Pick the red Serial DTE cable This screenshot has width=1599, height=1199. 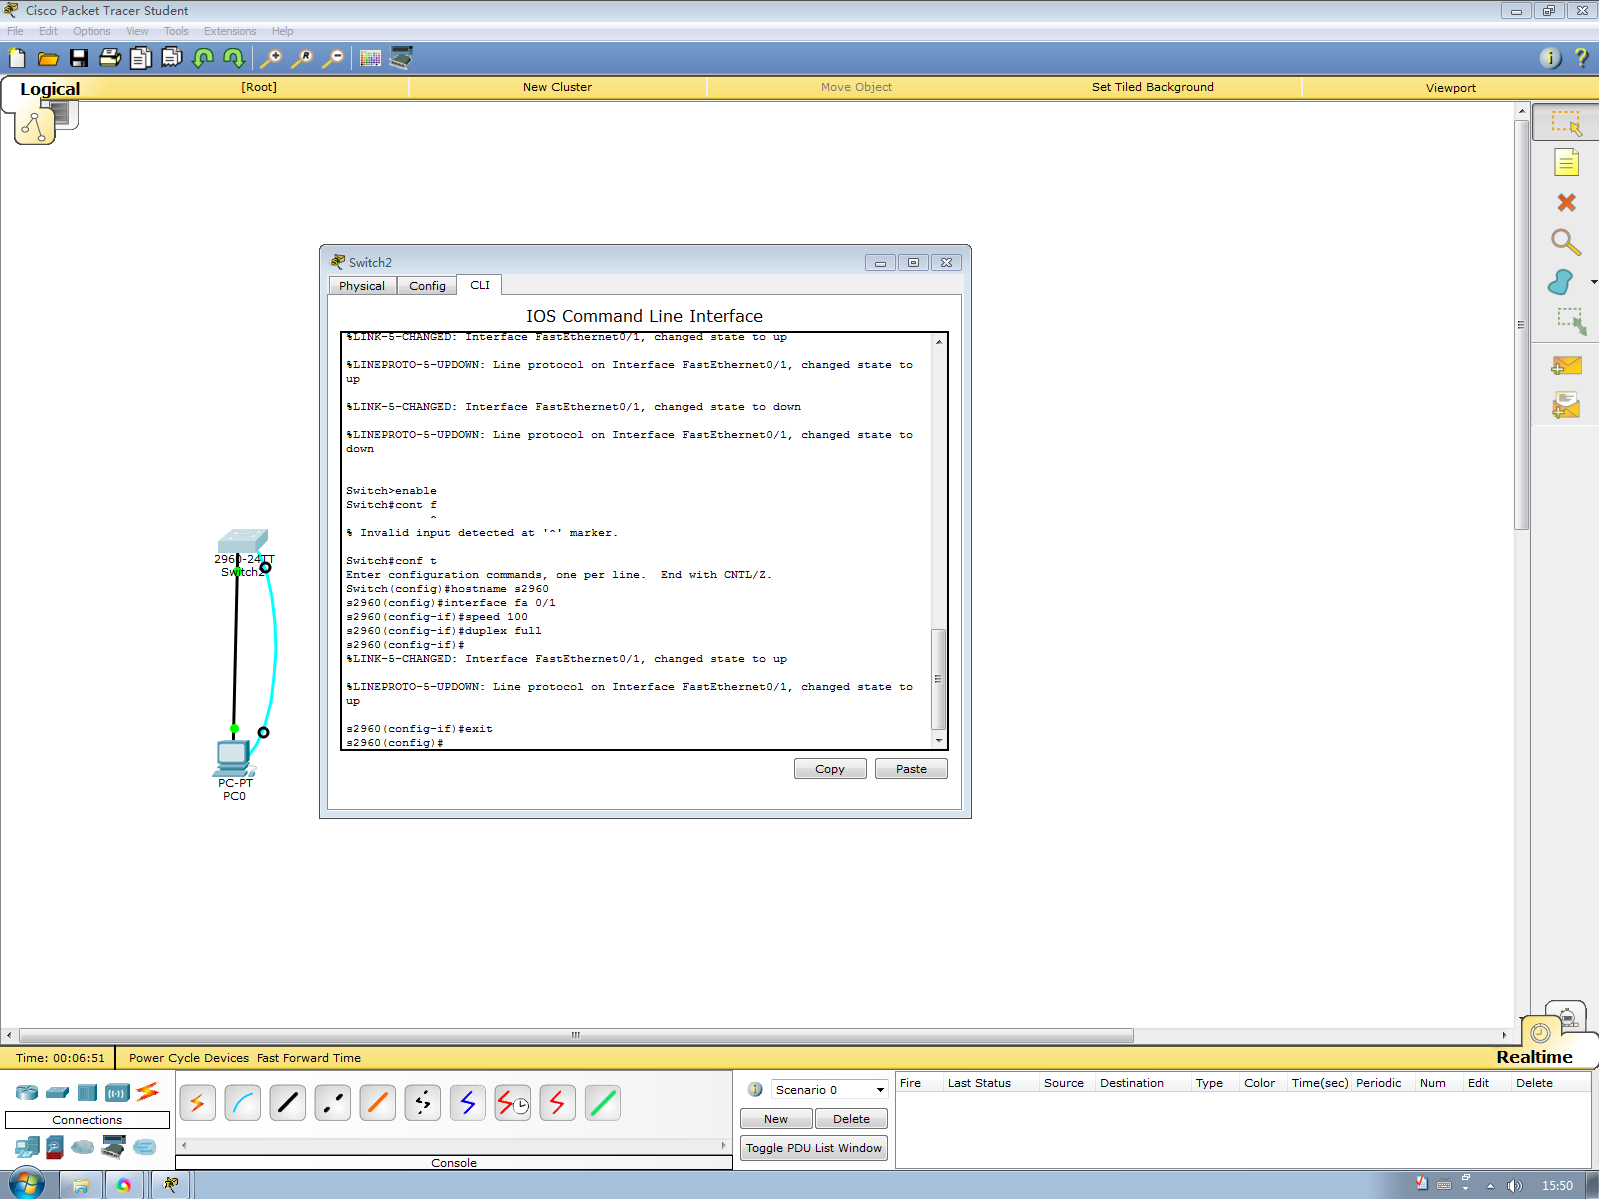(558, 1103)
